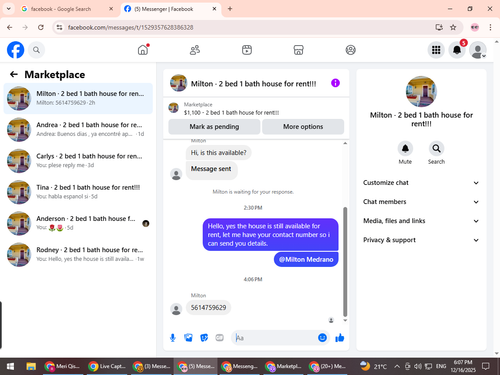This screenshot has width=500, height=375.
Task: Open the Chrome three-dot menu
Action: tap(490, 27)
